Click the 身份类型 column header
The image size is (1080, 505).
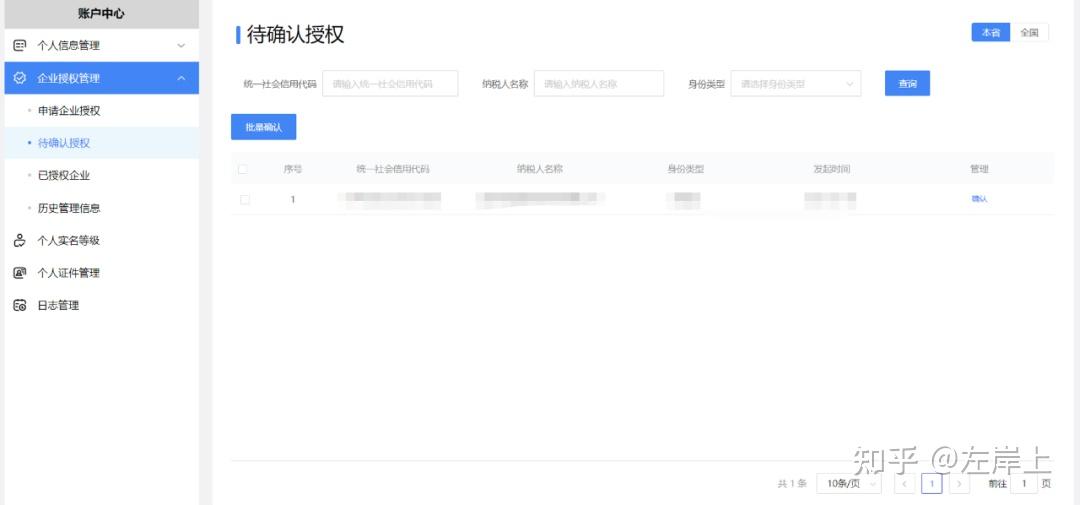pos(685,169)
